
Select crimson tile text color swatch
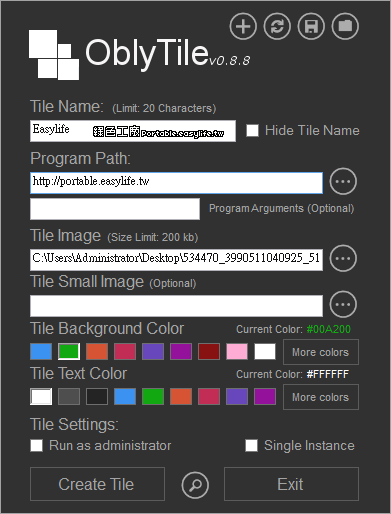209,397
